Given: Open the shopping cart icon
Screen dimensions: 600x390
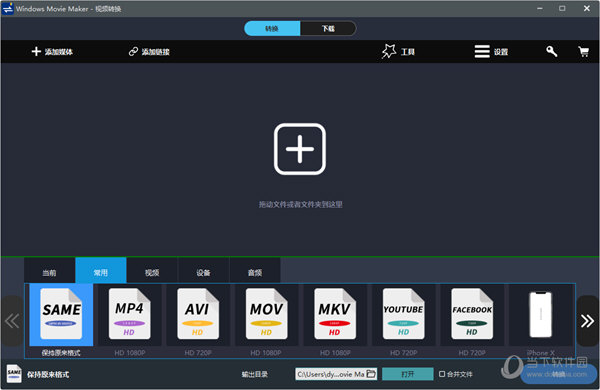Looking at the screenshot, I should click(x=584, y=51).
